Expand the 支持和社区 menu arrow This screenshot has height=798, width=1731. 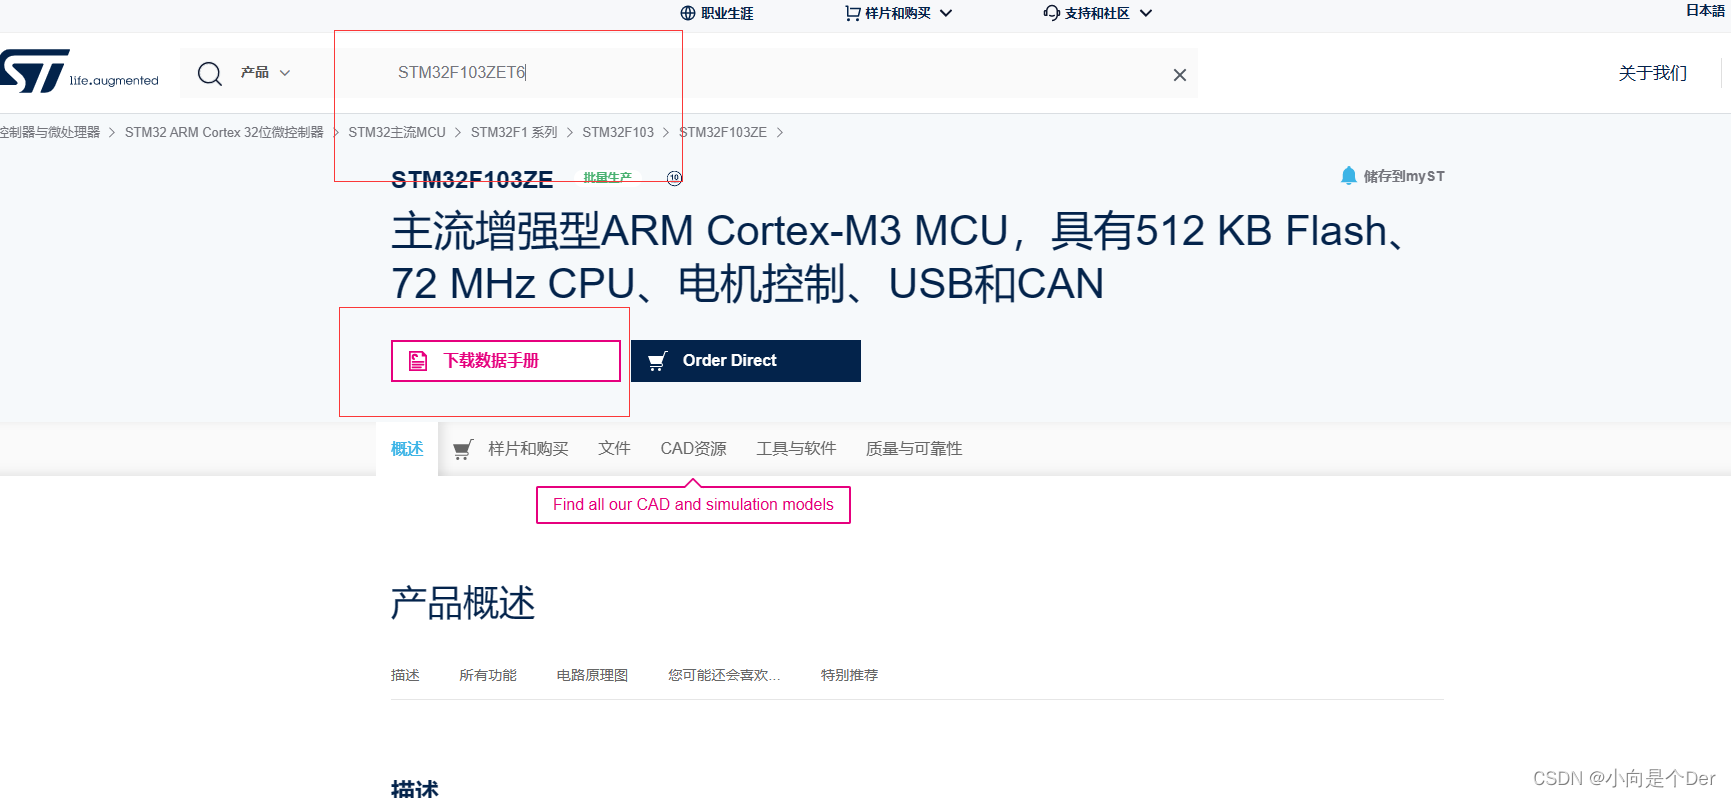1146,13
